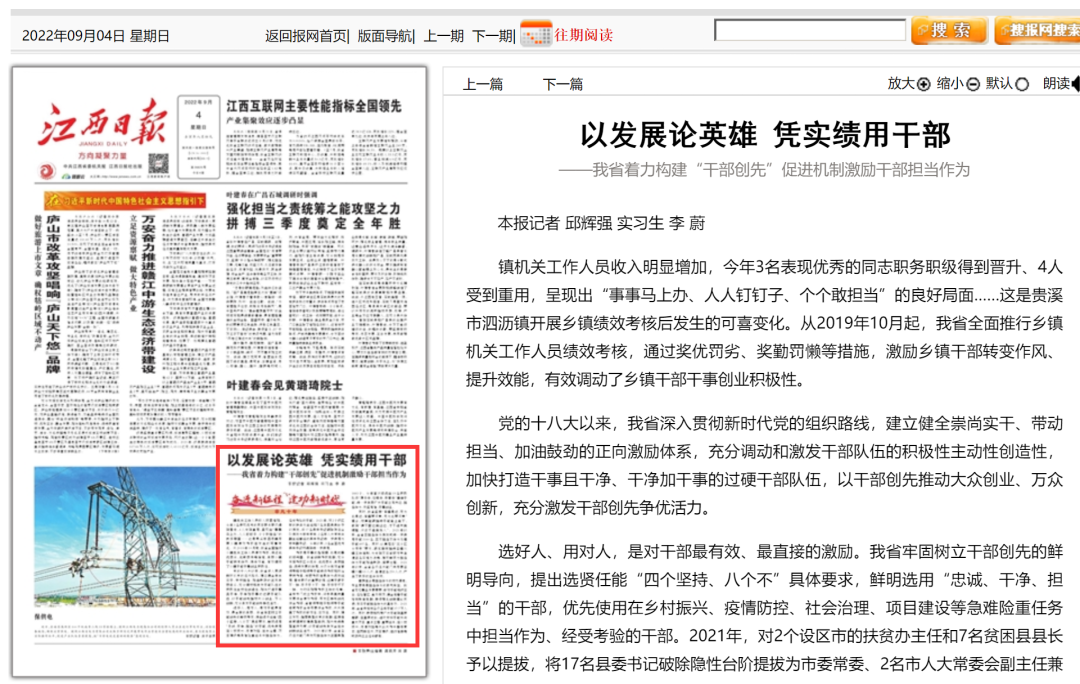
Task: Open article 强化担当之责统筹之能攻坚之力 on page preview
Action: [313, 209]
